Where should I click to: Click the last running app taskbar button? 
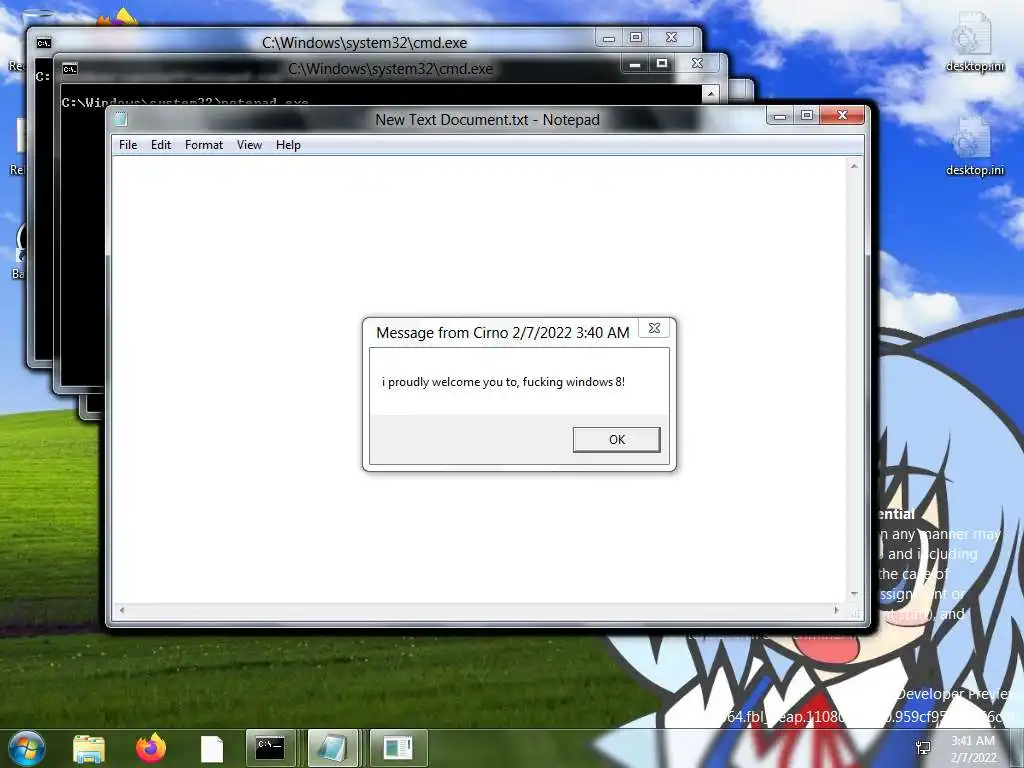click(x=398, y=748)
